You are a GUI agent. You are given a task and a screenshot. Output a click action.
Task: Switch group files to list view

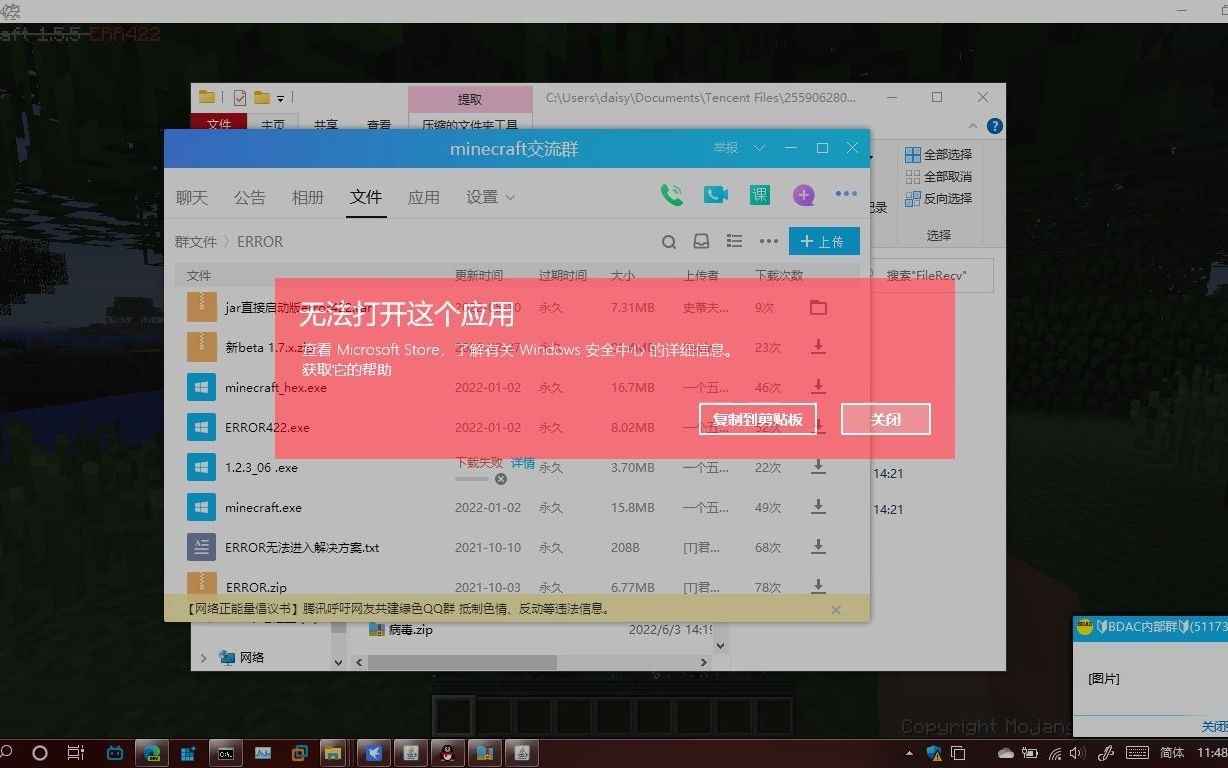point(734,241)
